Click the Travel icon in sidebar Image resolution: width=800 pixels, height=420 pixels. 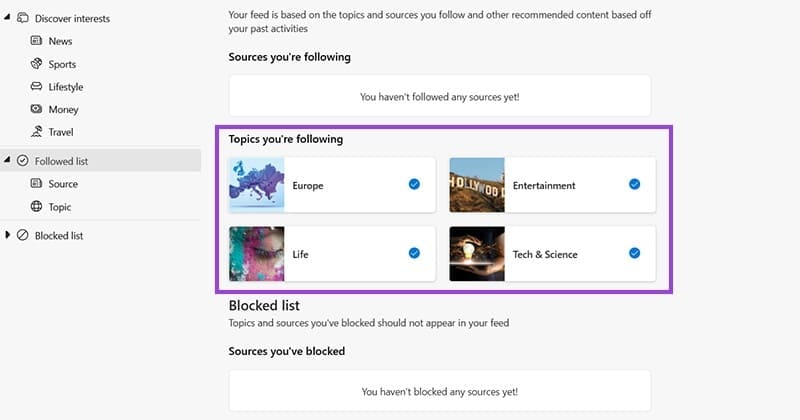37,132
